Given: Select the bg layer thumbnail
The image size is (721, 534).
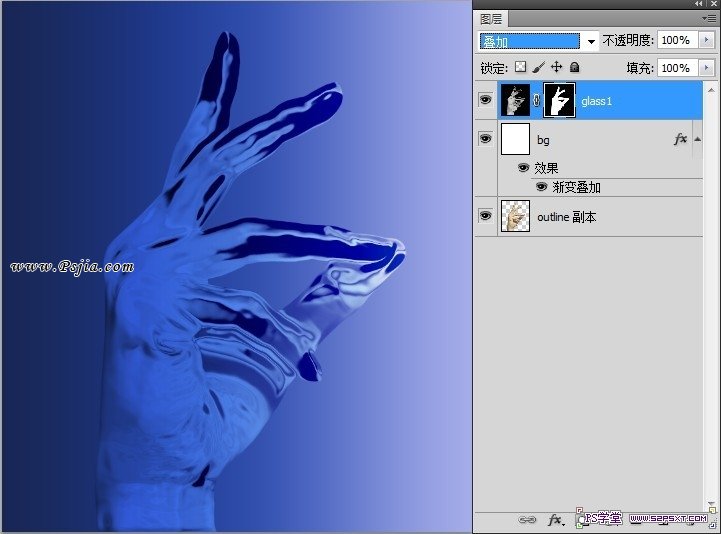Looking at the screenshot, I should [x=515, y=139].
